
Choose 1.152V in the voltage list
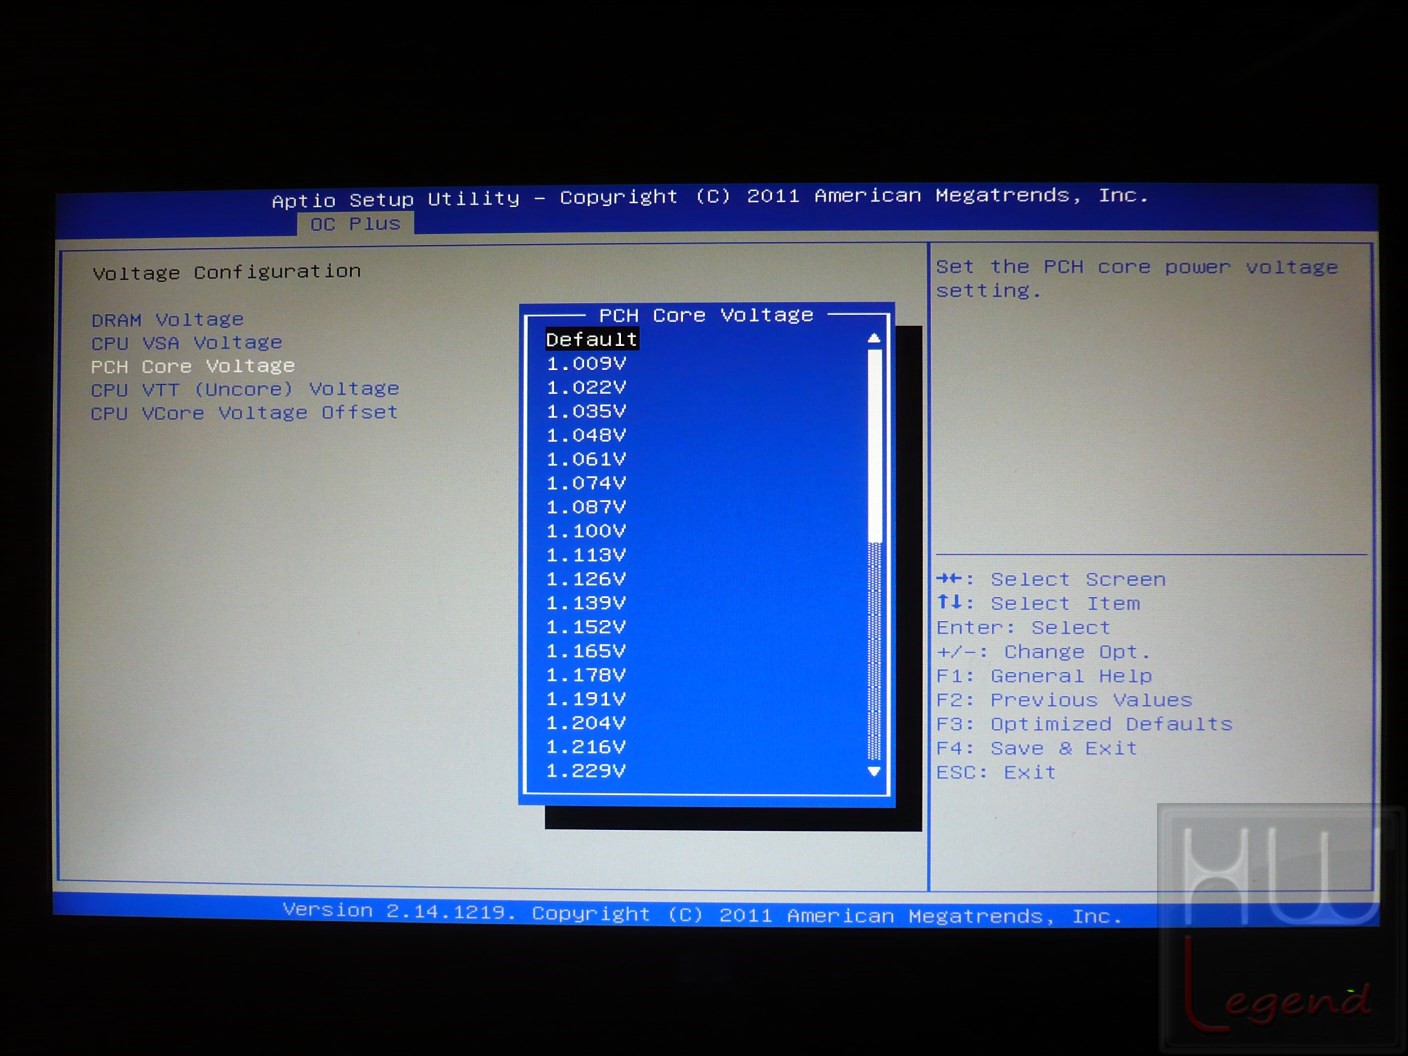[x=586, y=628]
